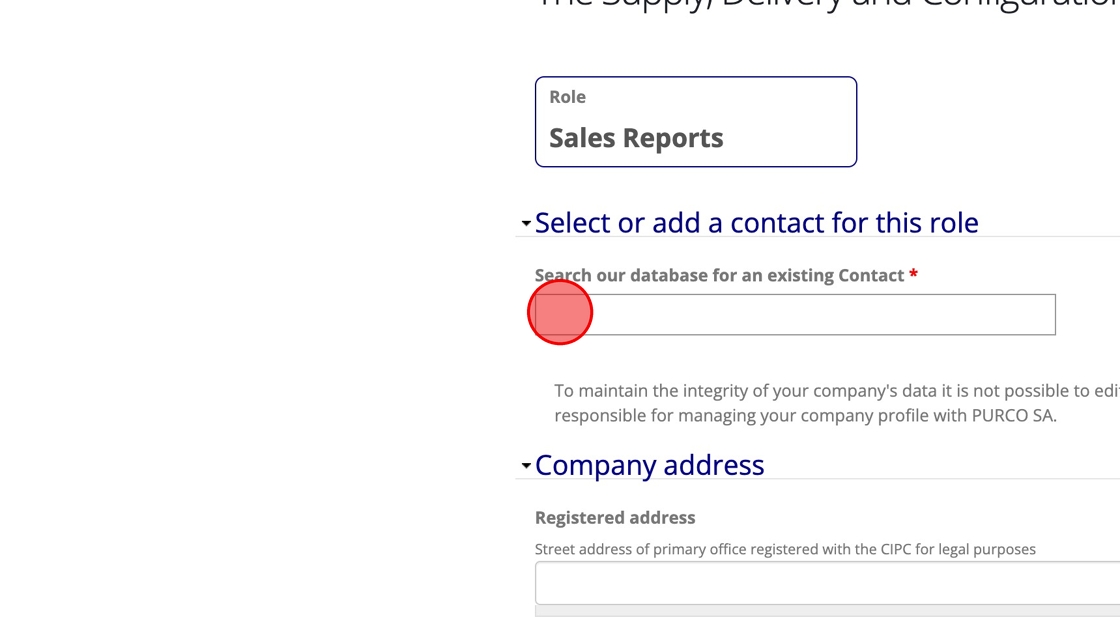Viewport: 1120px width, 626px height.
Task: Click the 'Sales Reports' role value text
Action: tap(636, 138)
